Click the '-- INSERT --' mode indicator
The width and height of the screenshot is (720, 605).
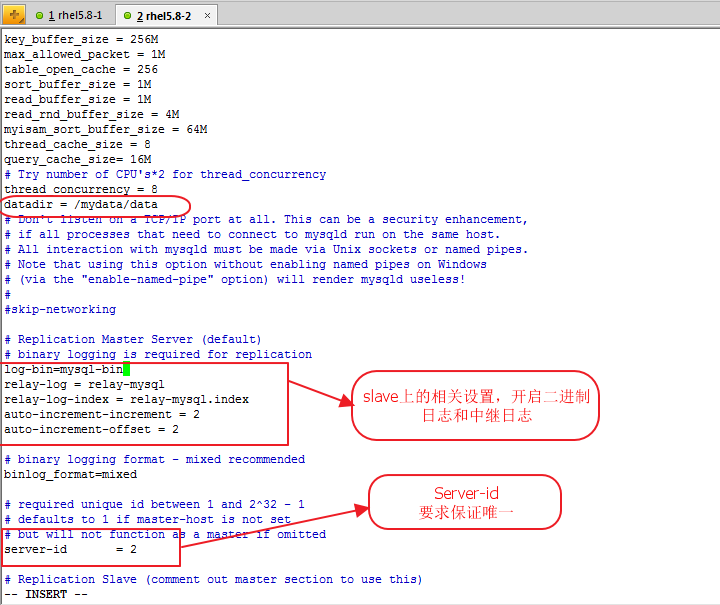(46, 595)
